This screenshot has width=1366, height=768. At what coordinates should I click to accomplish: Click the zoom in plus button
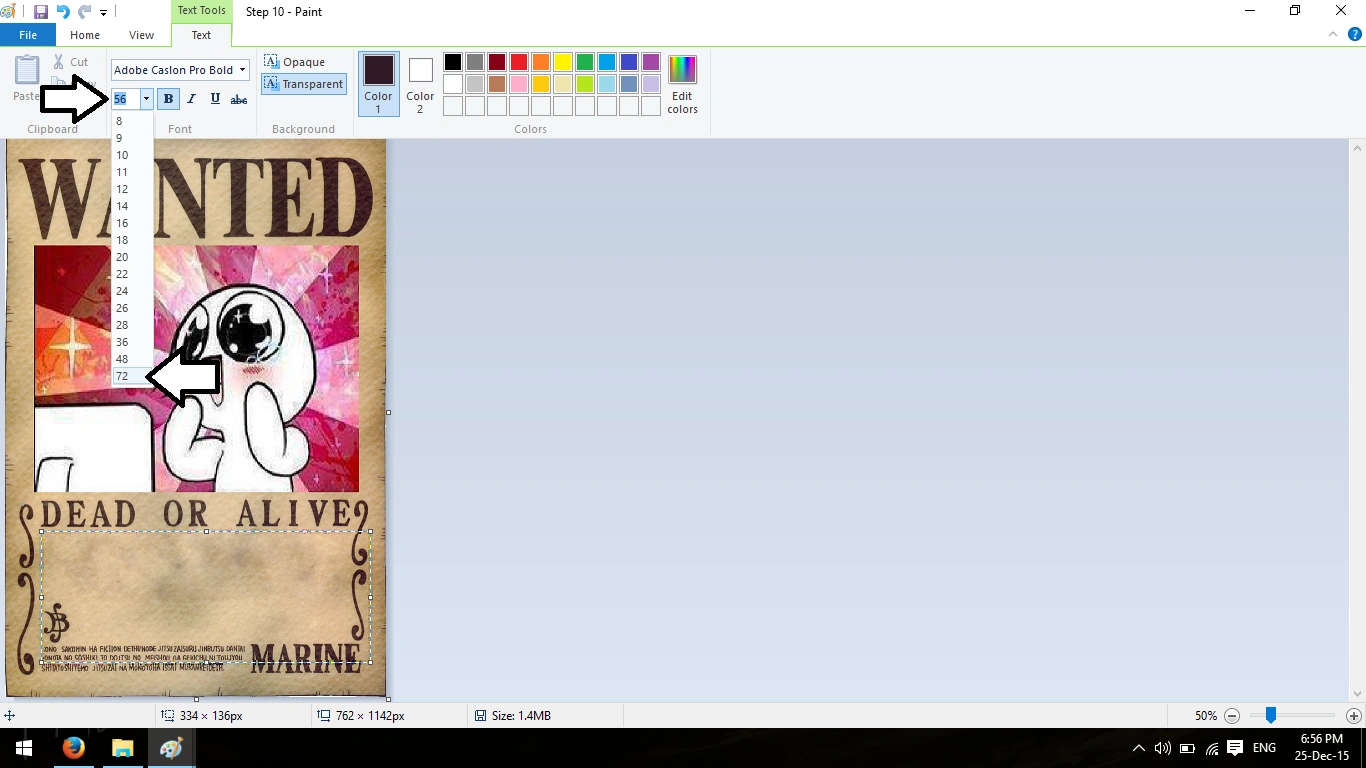1354,716
